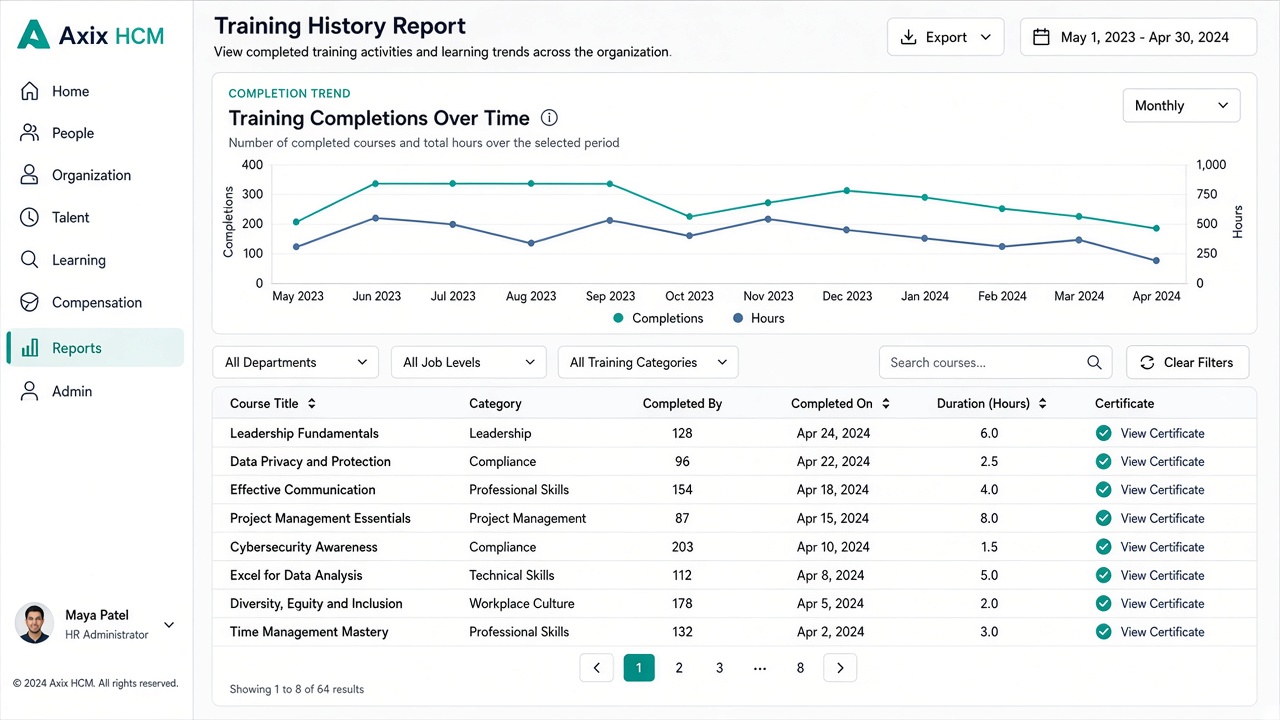
Task: Click the calendar icon in the date range picker
Action: pyautogui.click(x=1041, y=37)
